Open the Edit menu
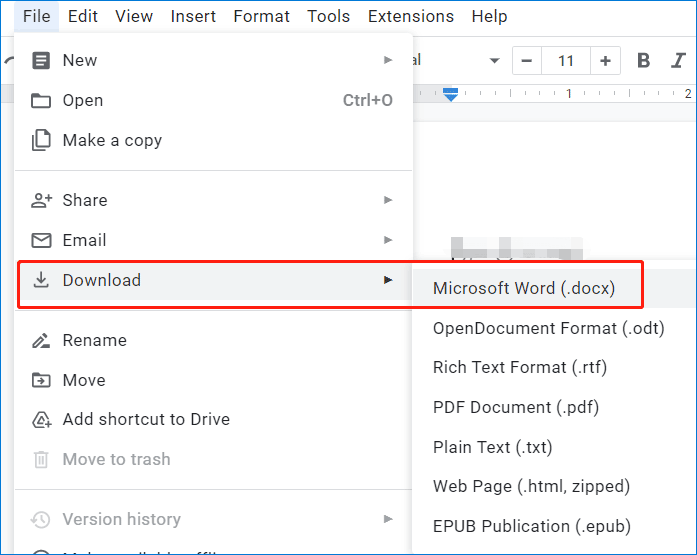The image size is (697, 555). (83, 16)
